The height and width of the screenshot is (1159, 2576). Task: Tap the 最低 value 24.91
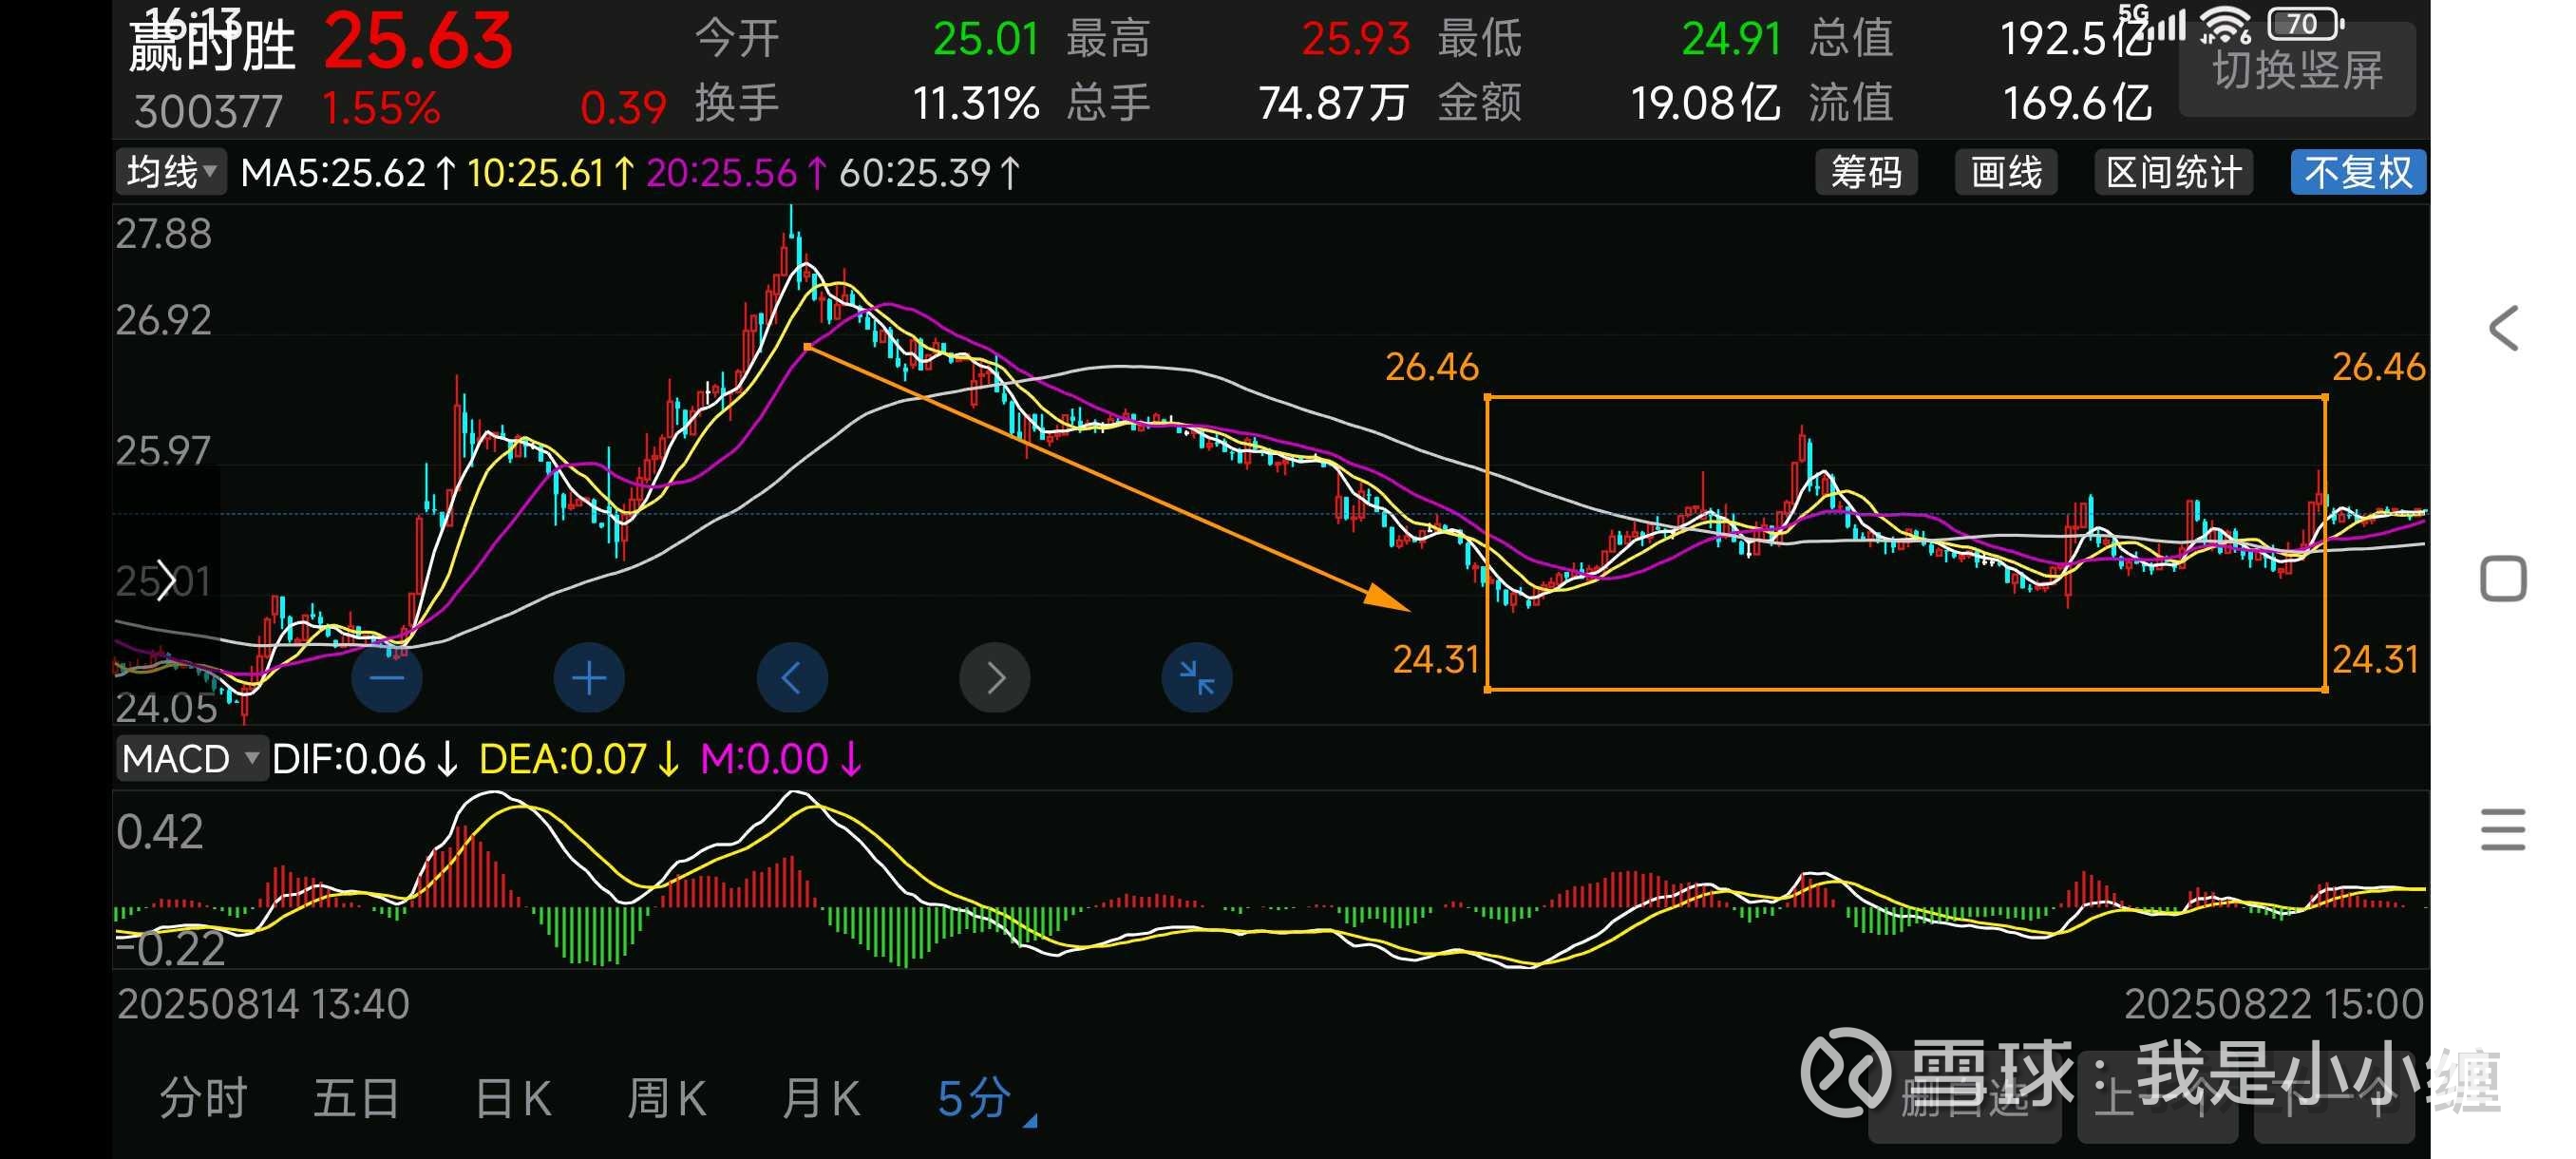(x=1732, y=39)
